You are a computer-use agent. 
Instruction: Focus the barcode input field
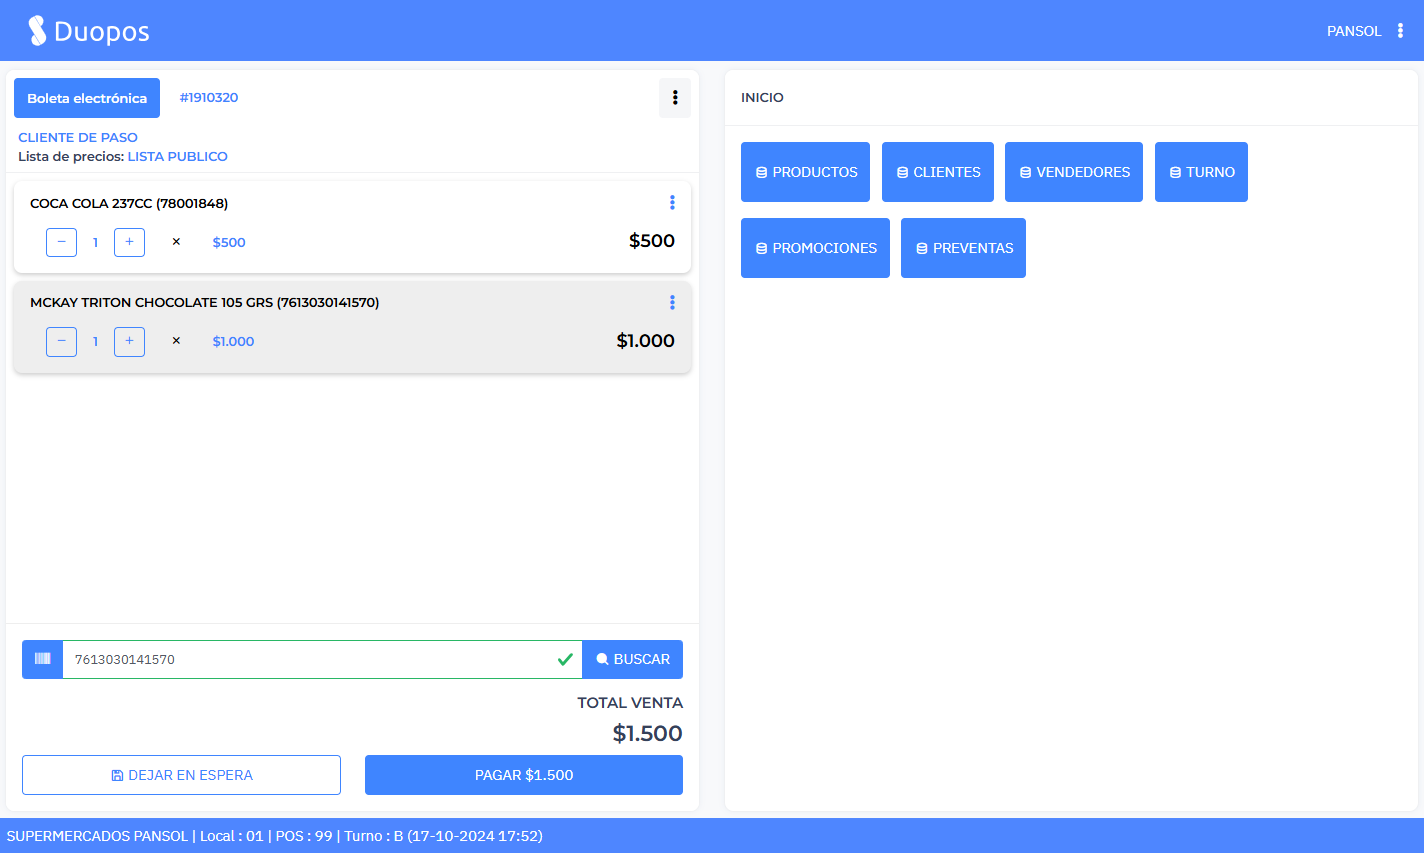(310, 659)
